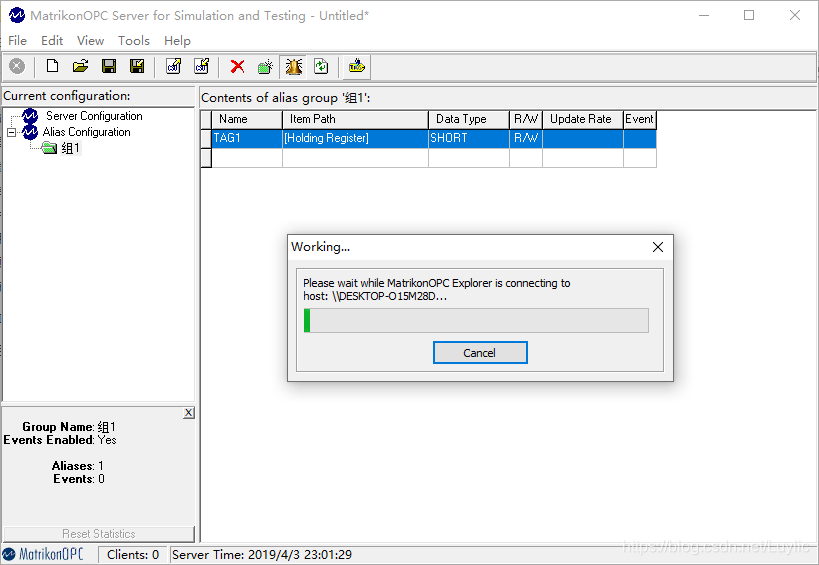Screen dimensions: 819x565
Task: Click the MatrikonOPC logo in status bar
Action: point(43,554)
